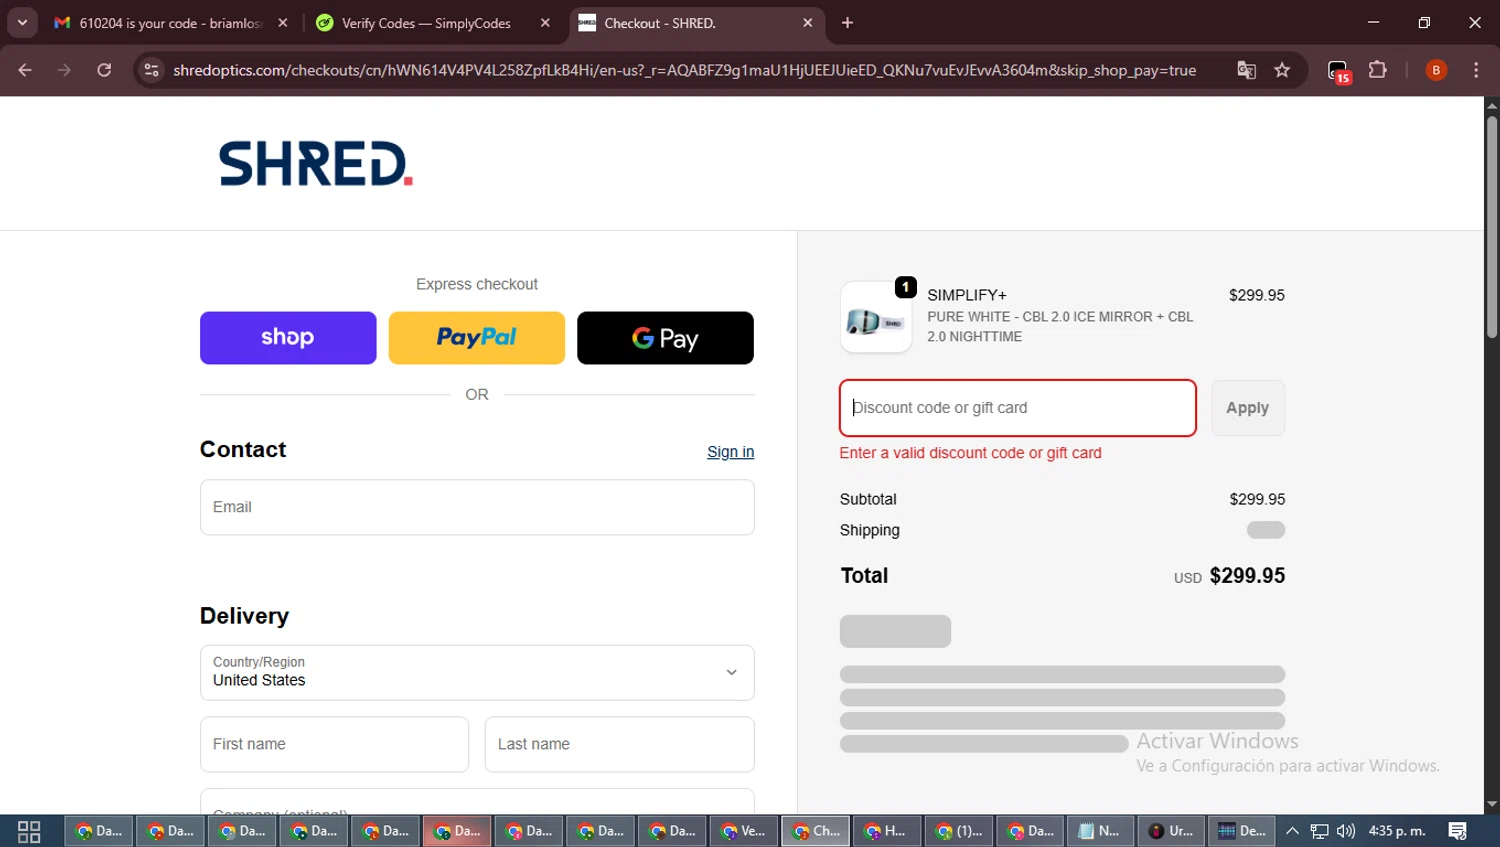Screen dimensions: 1500x847
Task: View site information icon in address bar
Action: point(151,70)
